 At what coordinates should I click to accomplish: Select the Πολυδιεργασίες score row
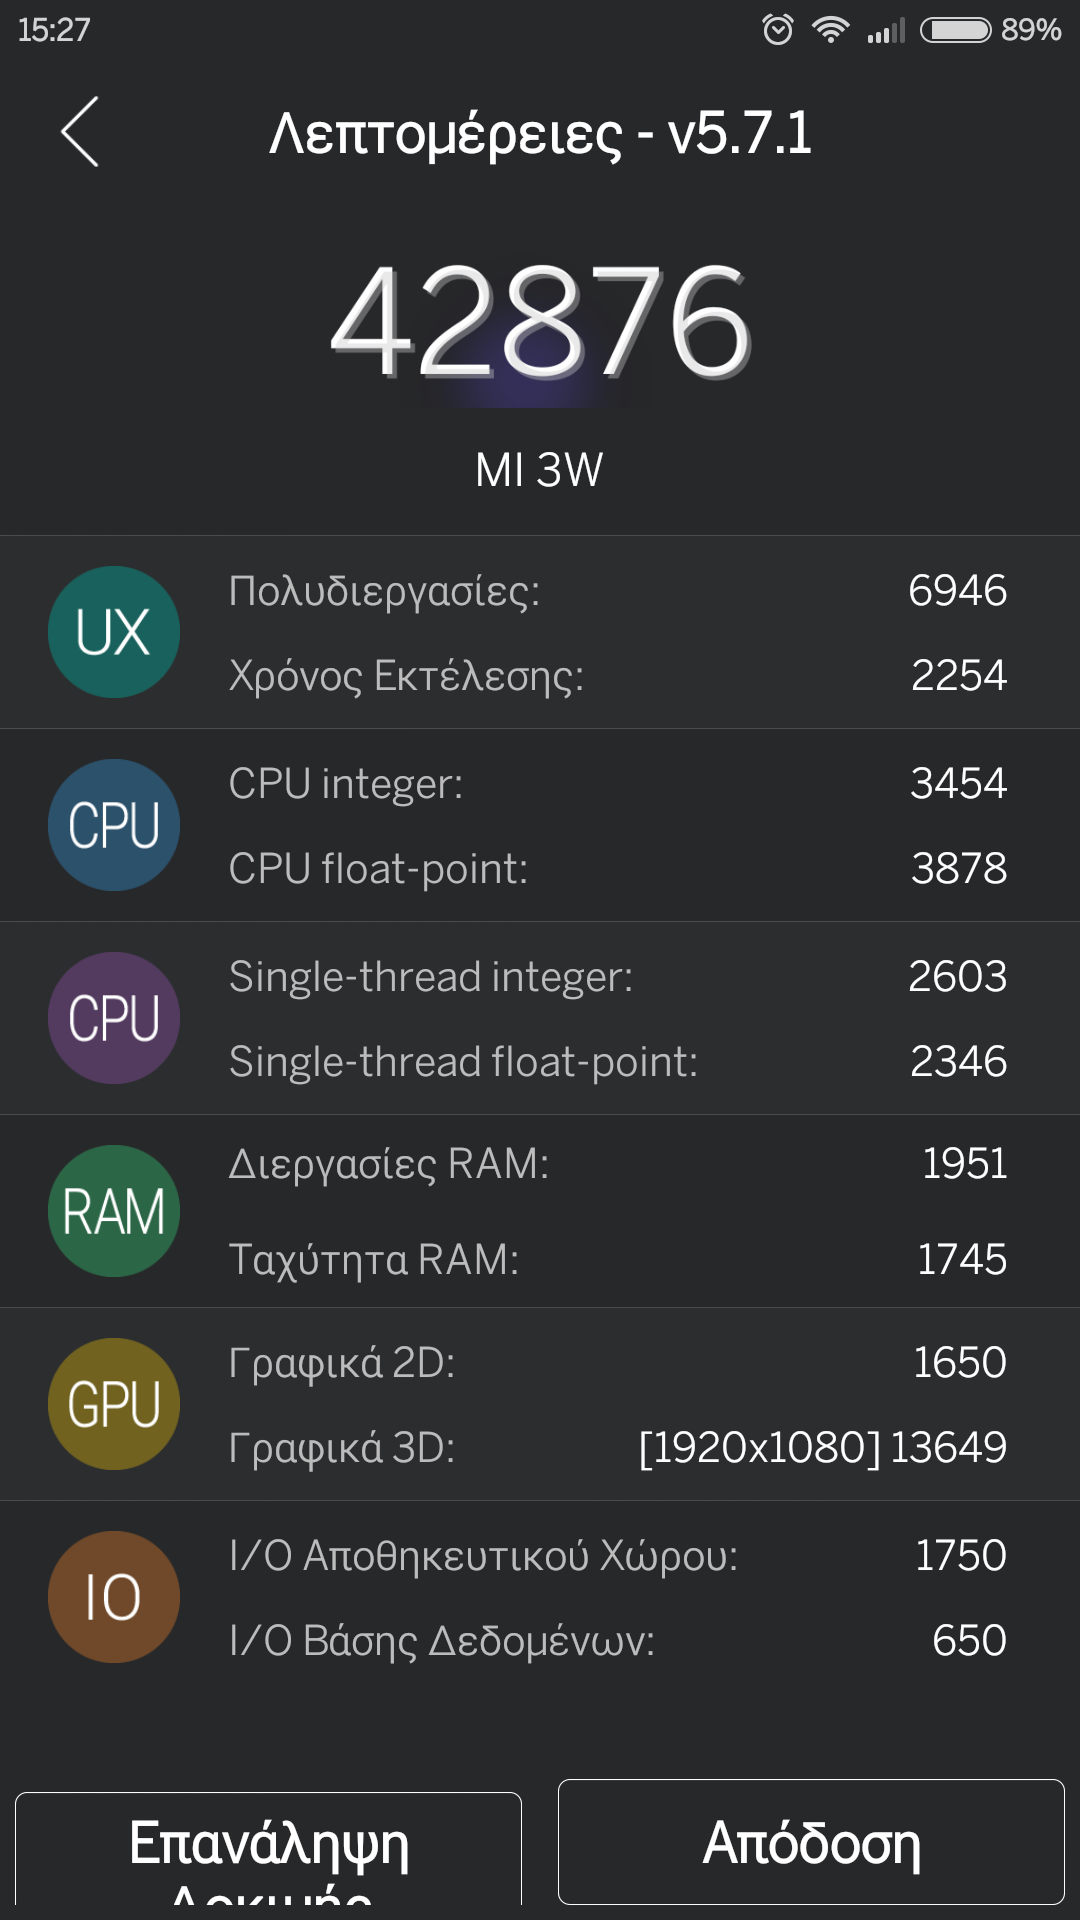tap(616, 591)
